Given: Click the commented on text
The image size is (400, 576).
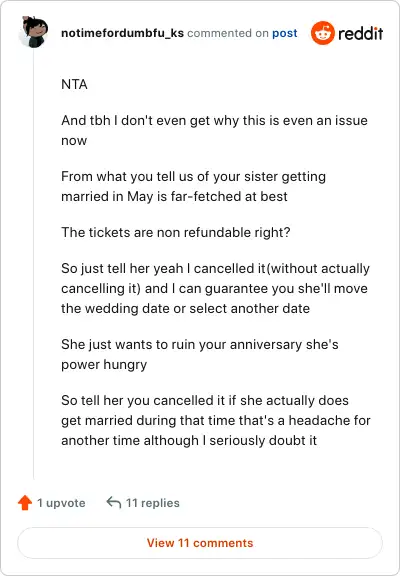Looking at the screenshot, I should pyautogui.click(x=228, y=33).
